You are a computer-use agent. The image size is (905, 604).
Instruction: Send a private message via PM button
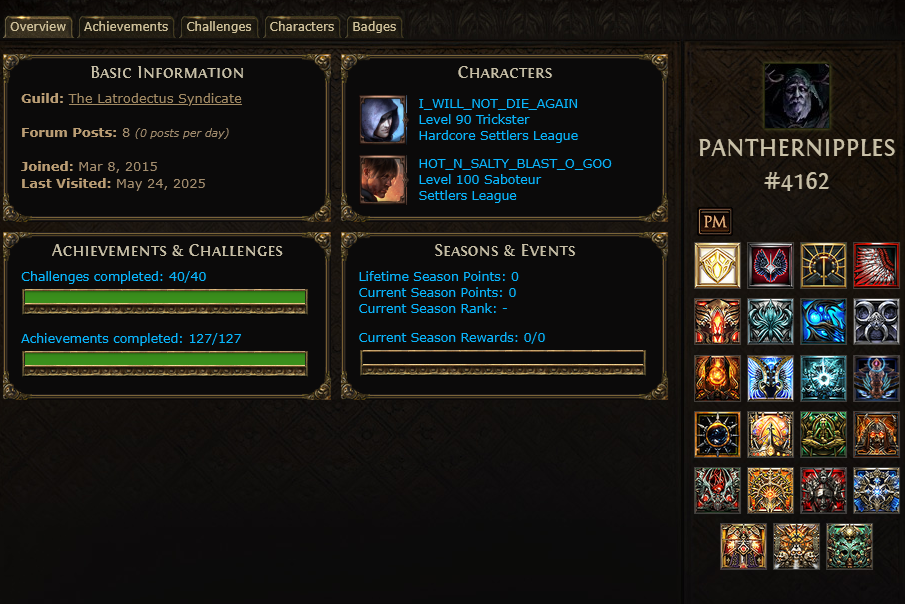715,222
